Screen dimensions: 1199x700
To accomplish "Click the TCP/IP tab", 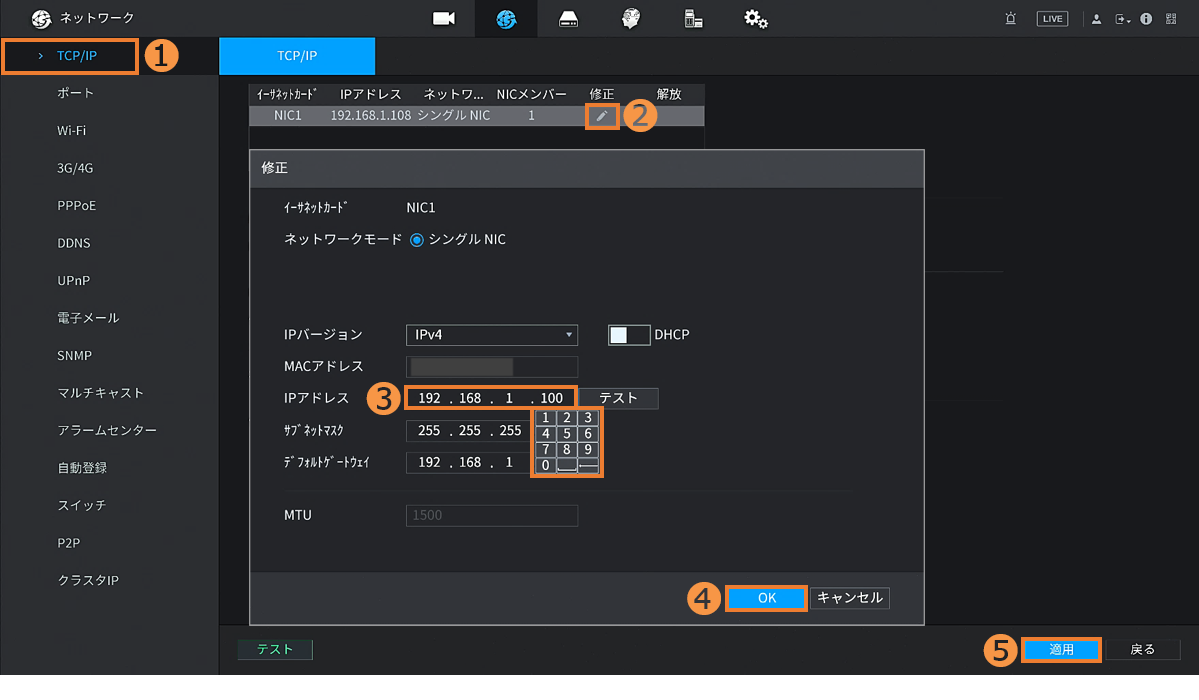I will 297,56.
